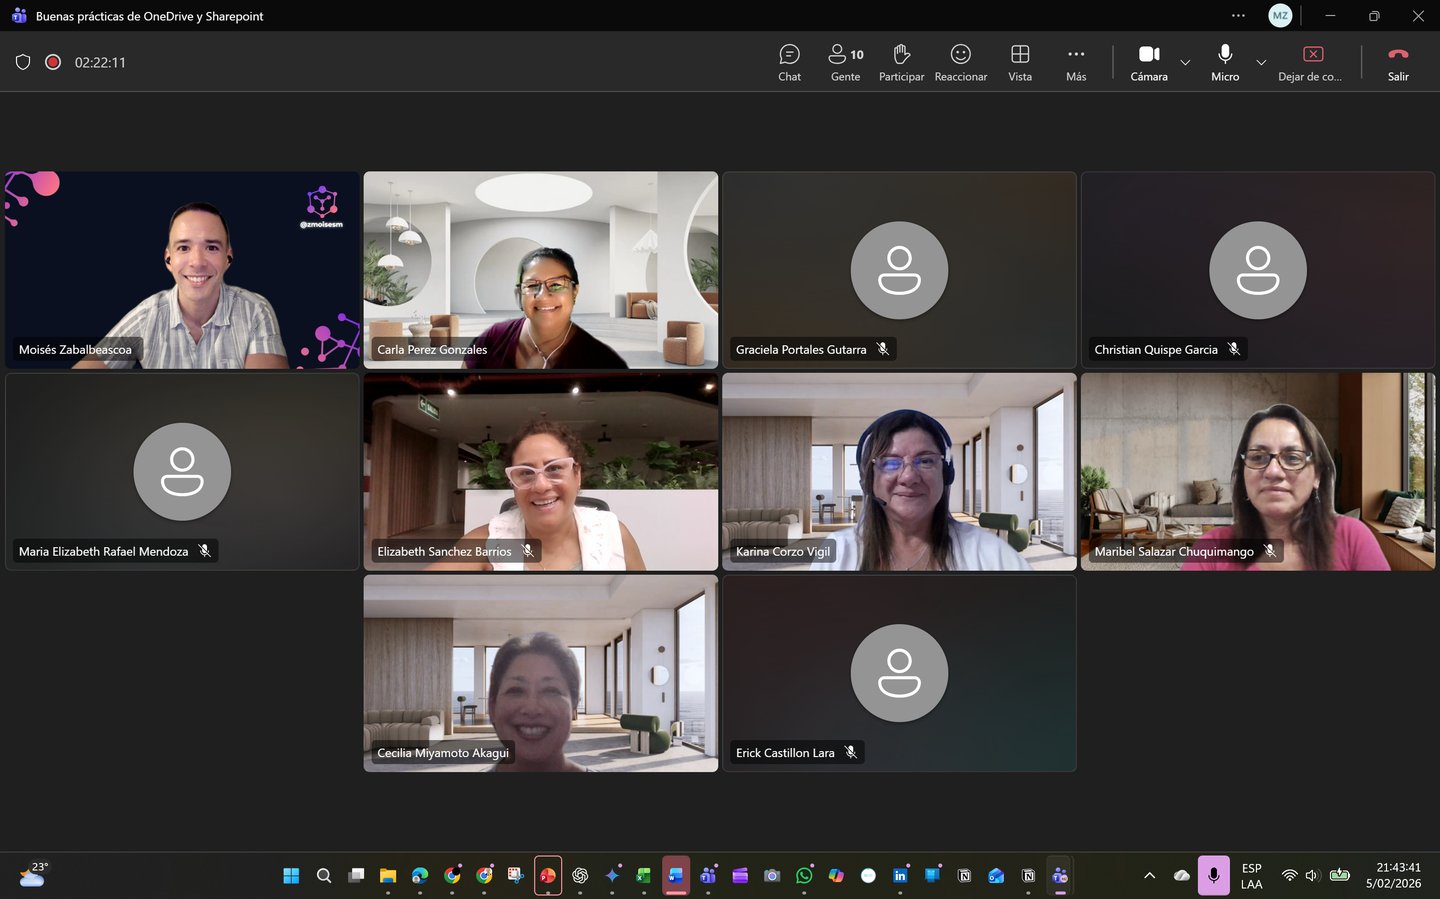1440x899 pixels.
Task: Select Maribel Salazar Chuquimango's video tile
Action: pyautogui.click(x=1258, y=472)
